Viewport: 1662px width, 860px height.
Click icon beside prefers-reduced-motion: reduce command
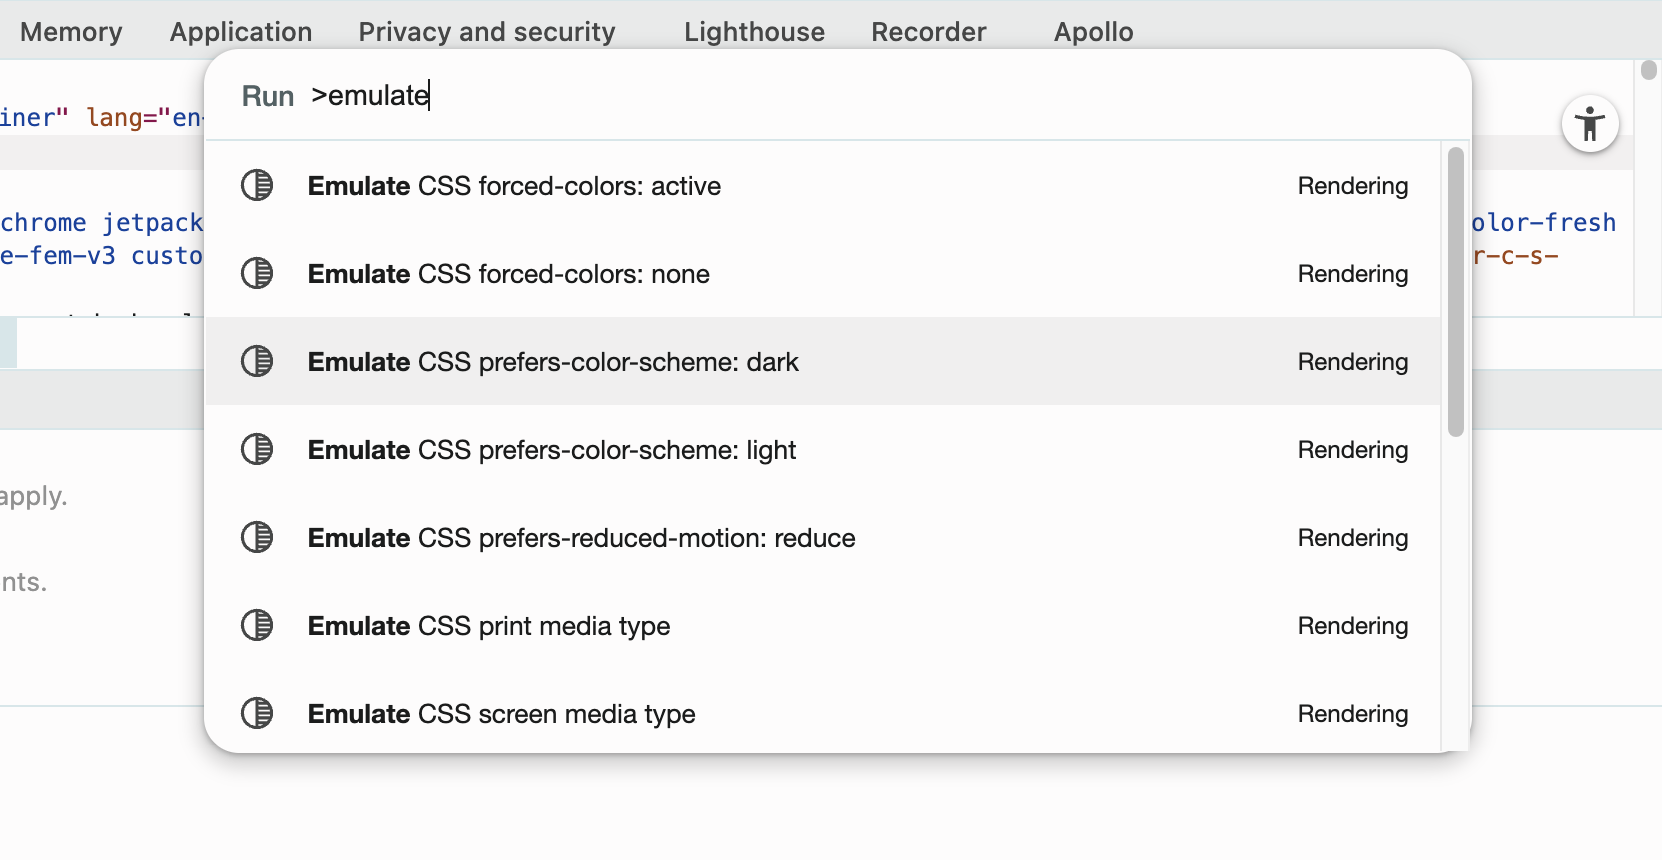257,538
